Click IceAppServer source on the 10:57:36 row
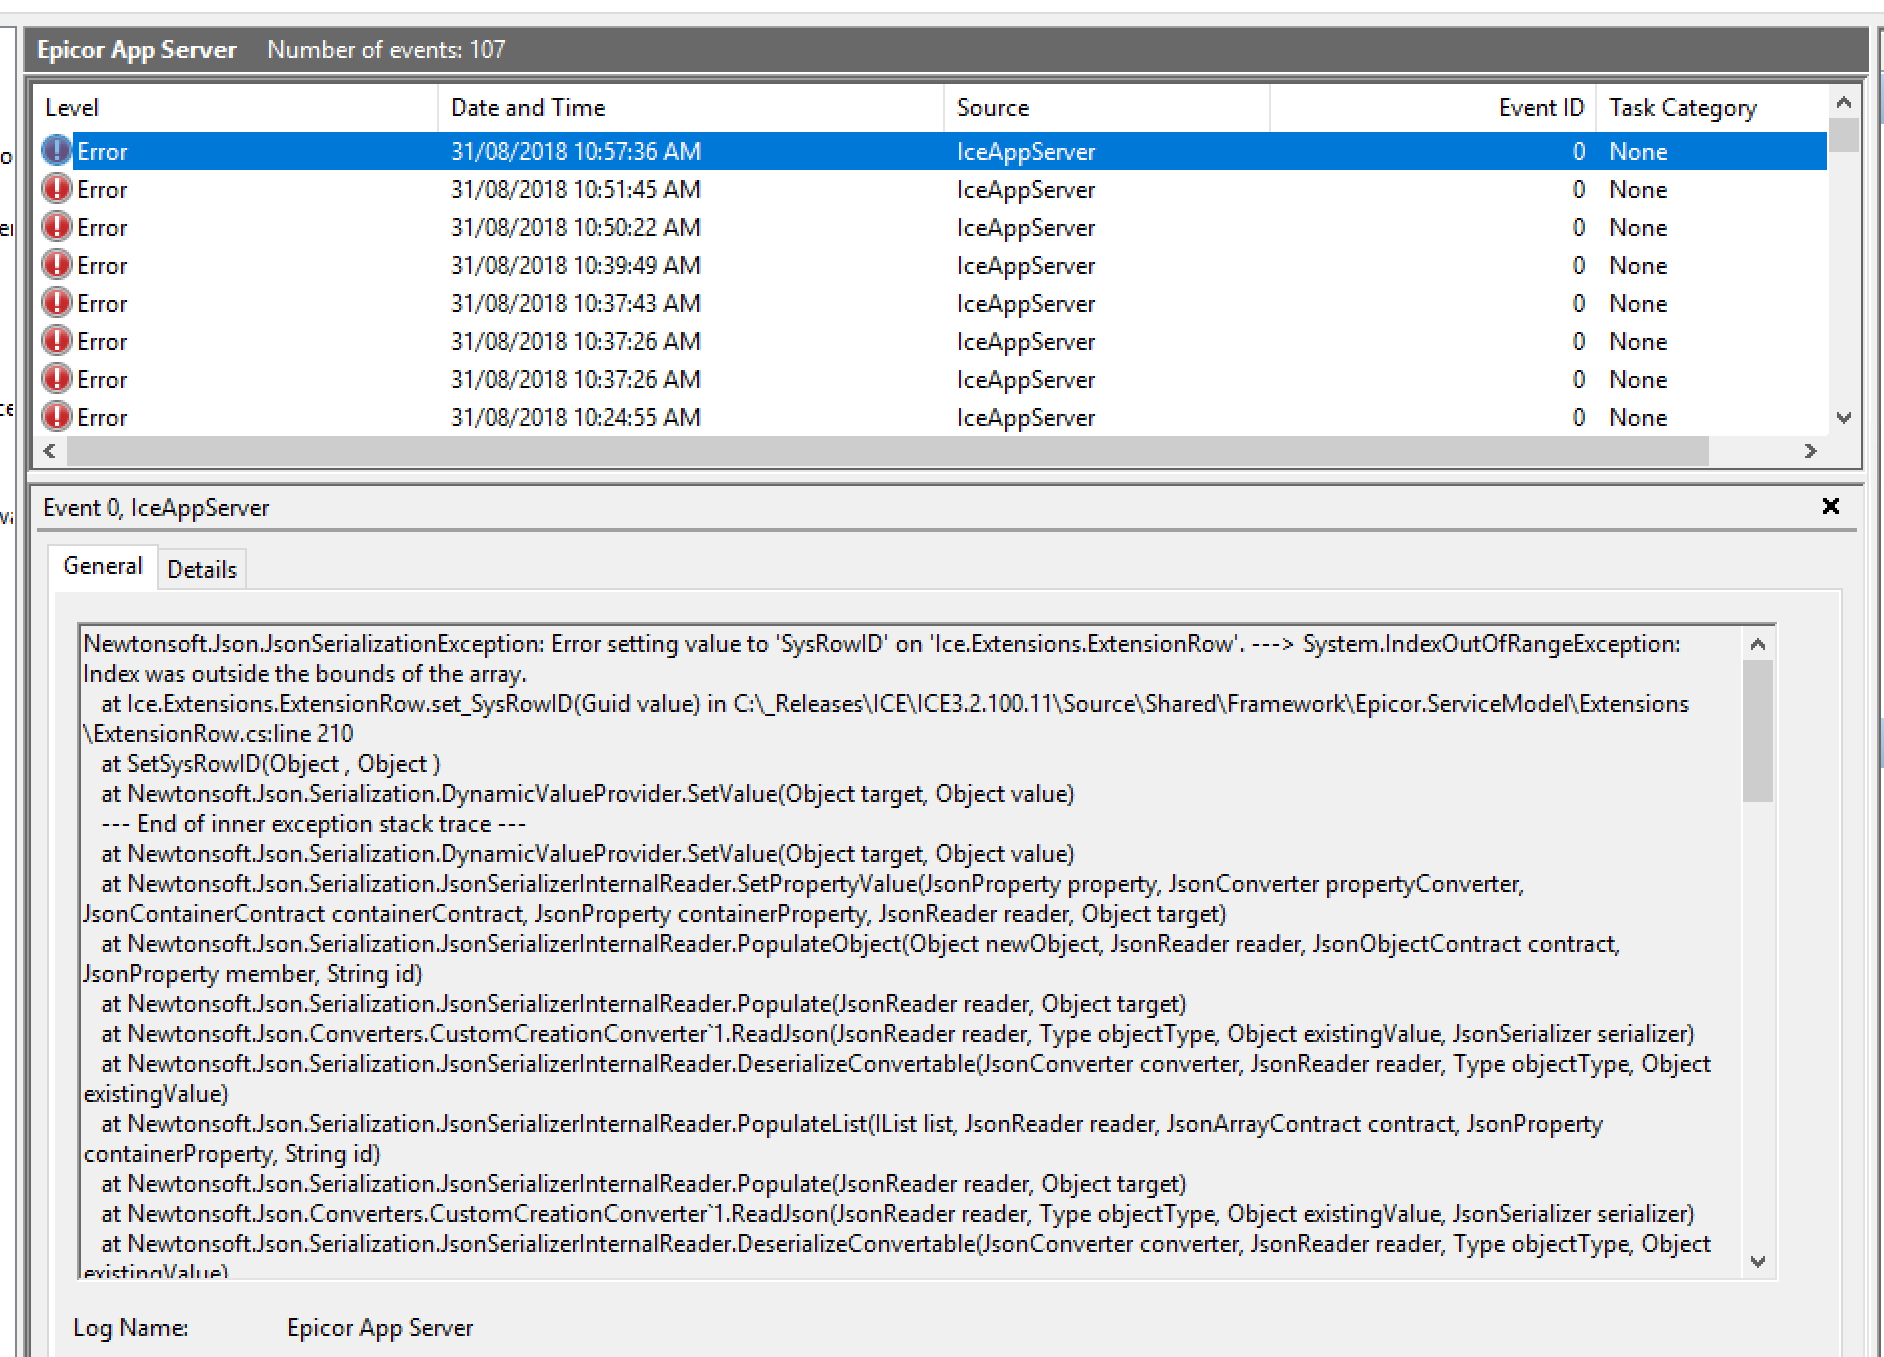Image resolution: width=1884 pixels, height=1357 pixels. coord(1026,152)
